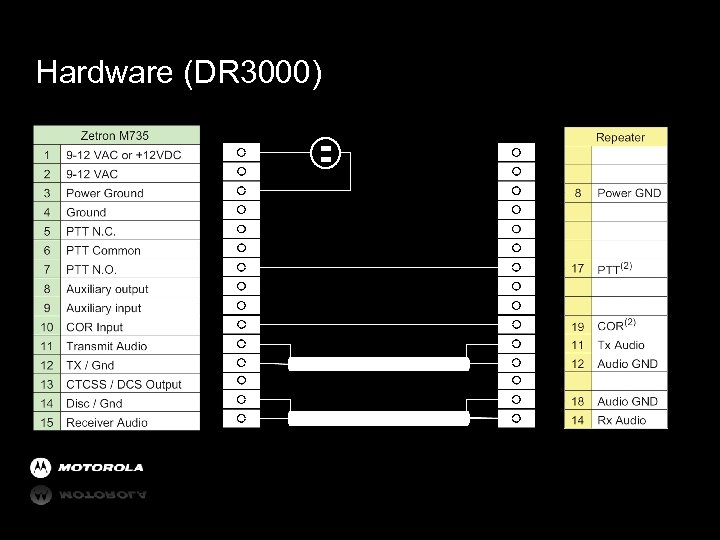Click the left terminal wired to the COR line
This screenshot has width=720, height=540.
241,325
